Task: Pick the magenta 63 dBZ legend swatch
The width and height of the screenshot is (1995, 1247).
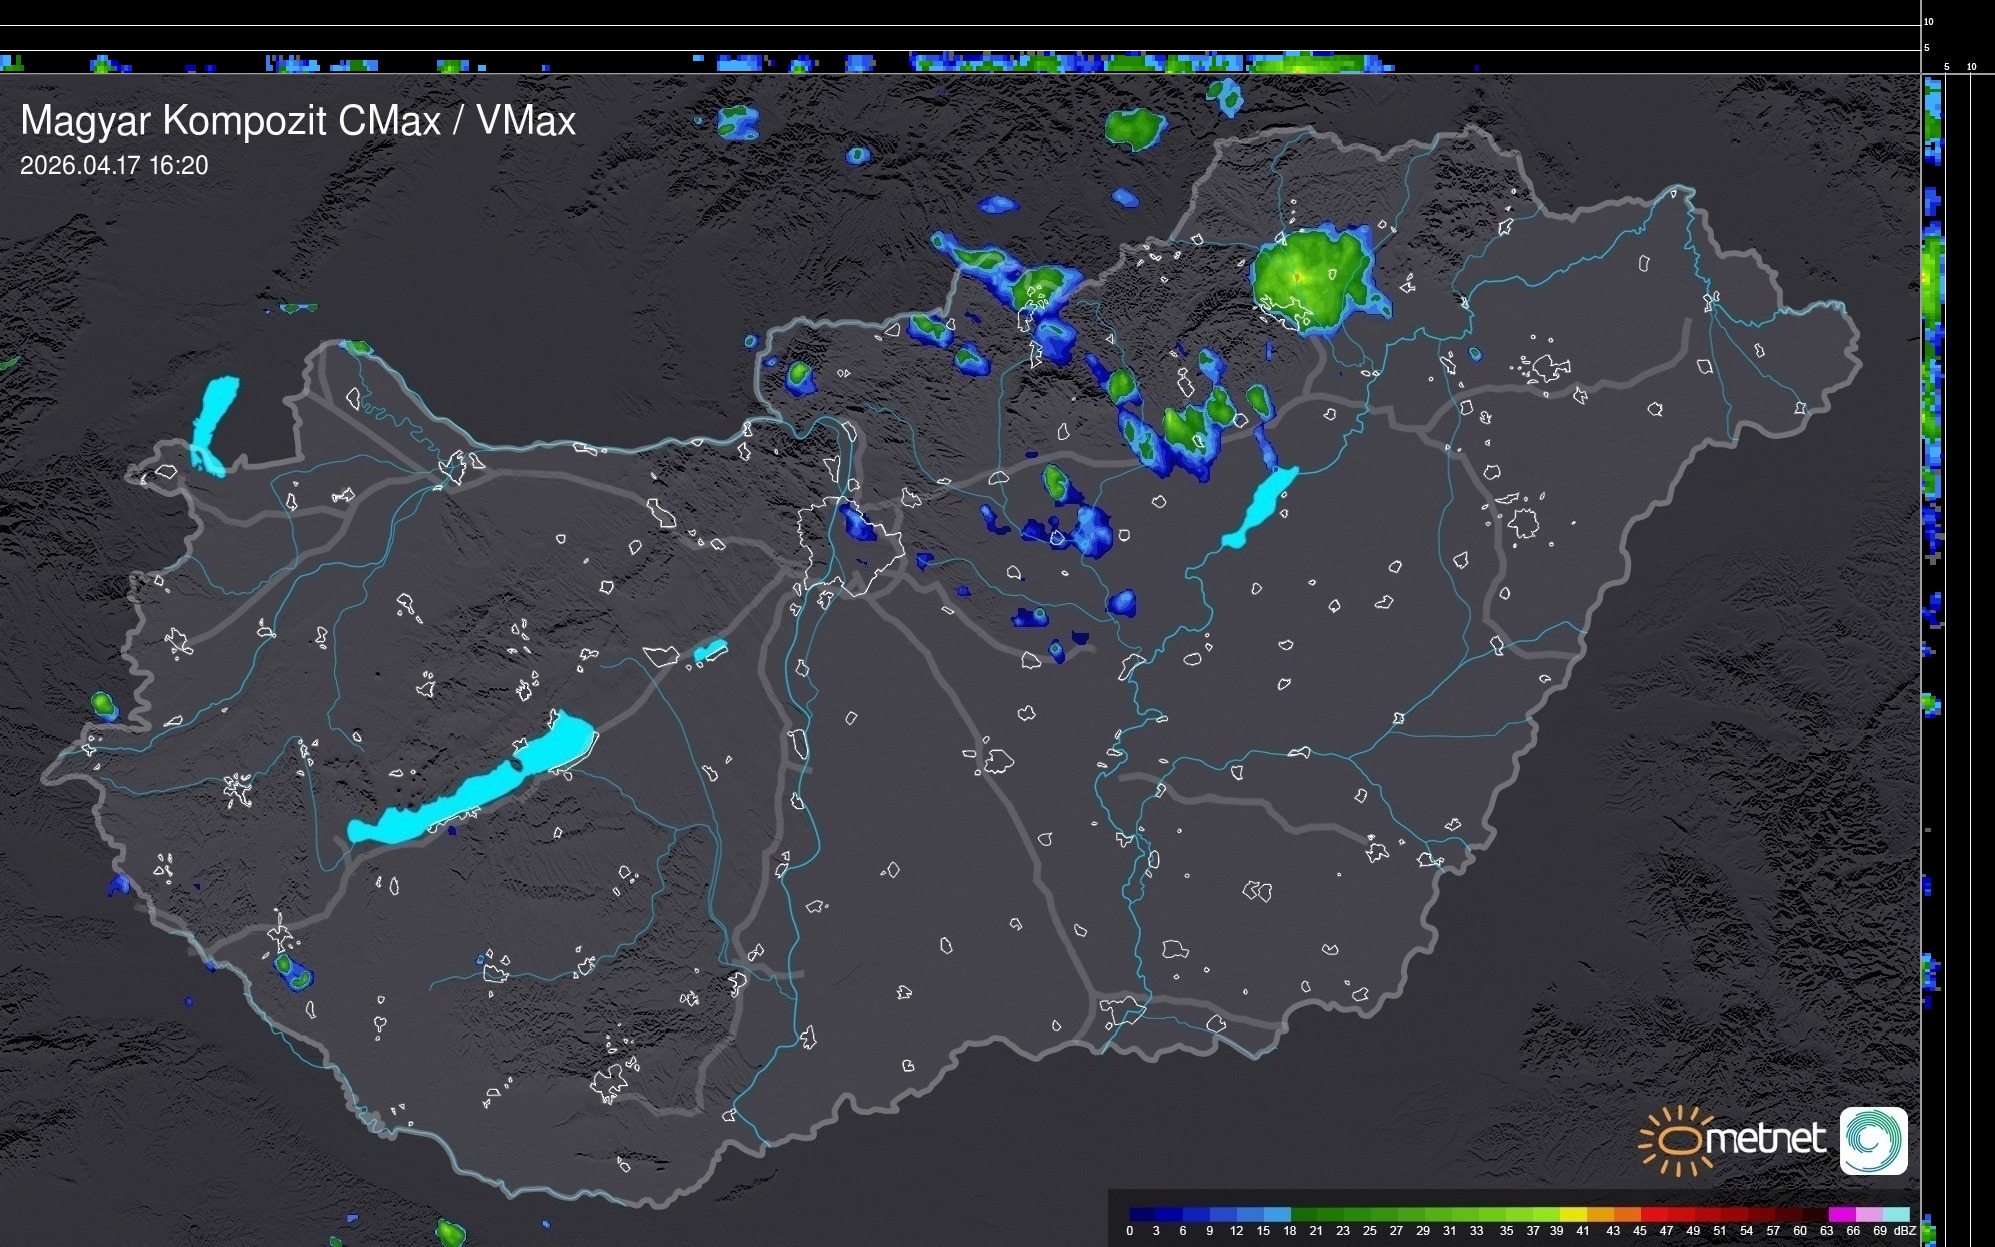Action: coord(1841,1214)
